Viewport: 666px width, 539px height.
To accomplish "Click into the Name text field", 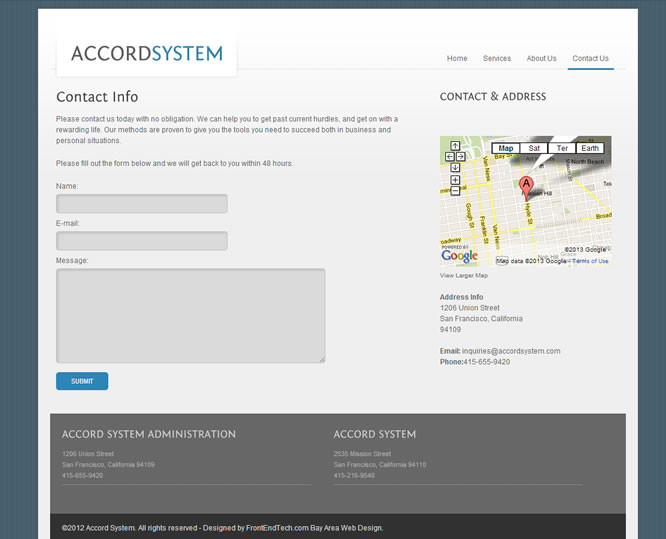I will [x=142, y=204].
